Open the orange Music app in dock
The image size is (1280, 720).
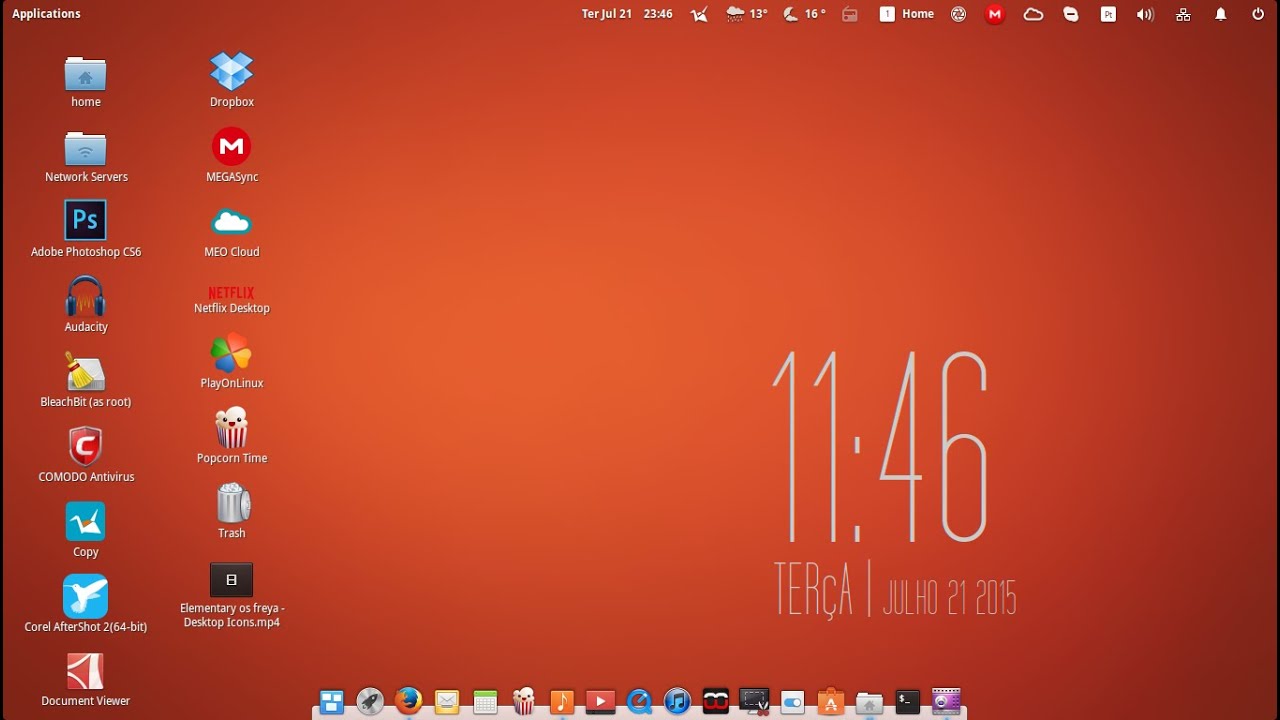(562, 702)
